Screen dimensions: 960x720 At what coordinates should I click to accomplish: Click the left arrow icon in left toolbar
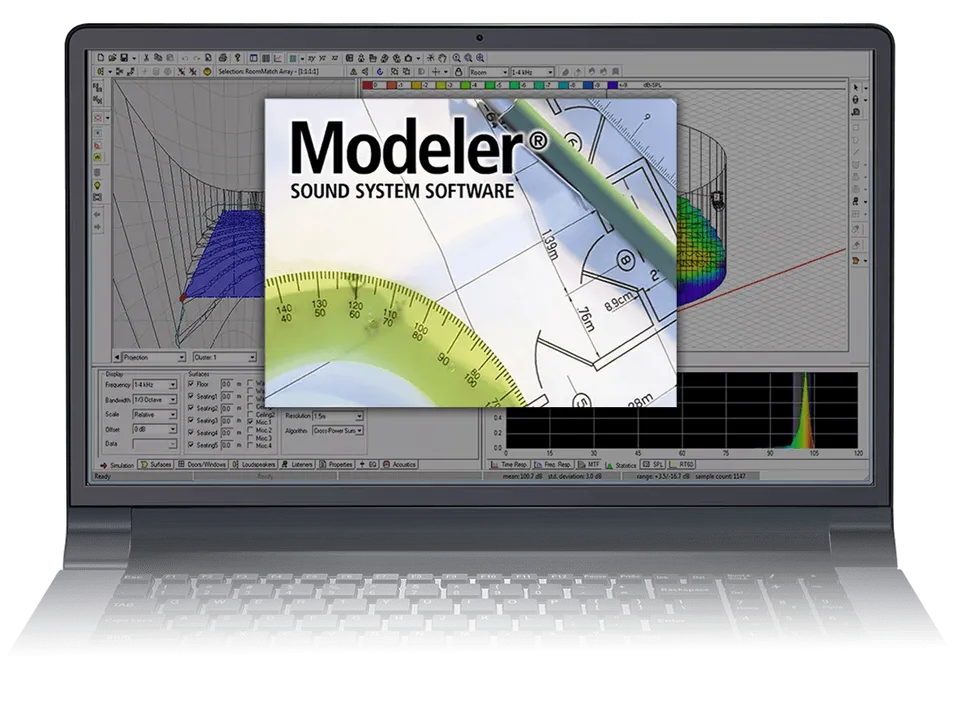click(98, 214)
